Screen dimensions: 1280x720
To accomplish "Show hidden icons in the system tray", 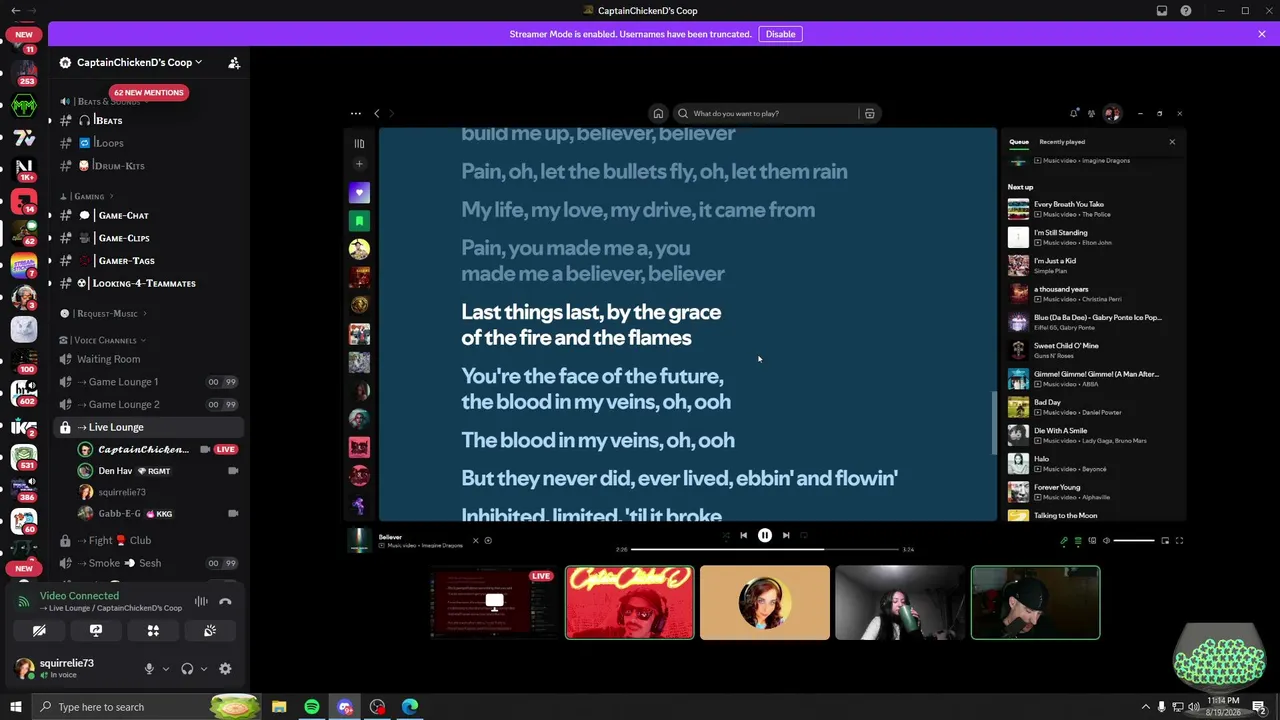I will click(1144, 707).
